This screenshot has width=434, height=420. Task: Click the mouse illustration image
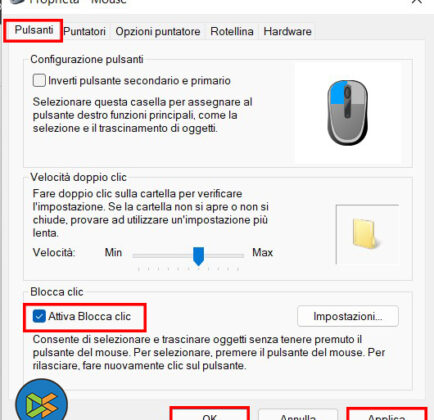click(x=347, y=113)
